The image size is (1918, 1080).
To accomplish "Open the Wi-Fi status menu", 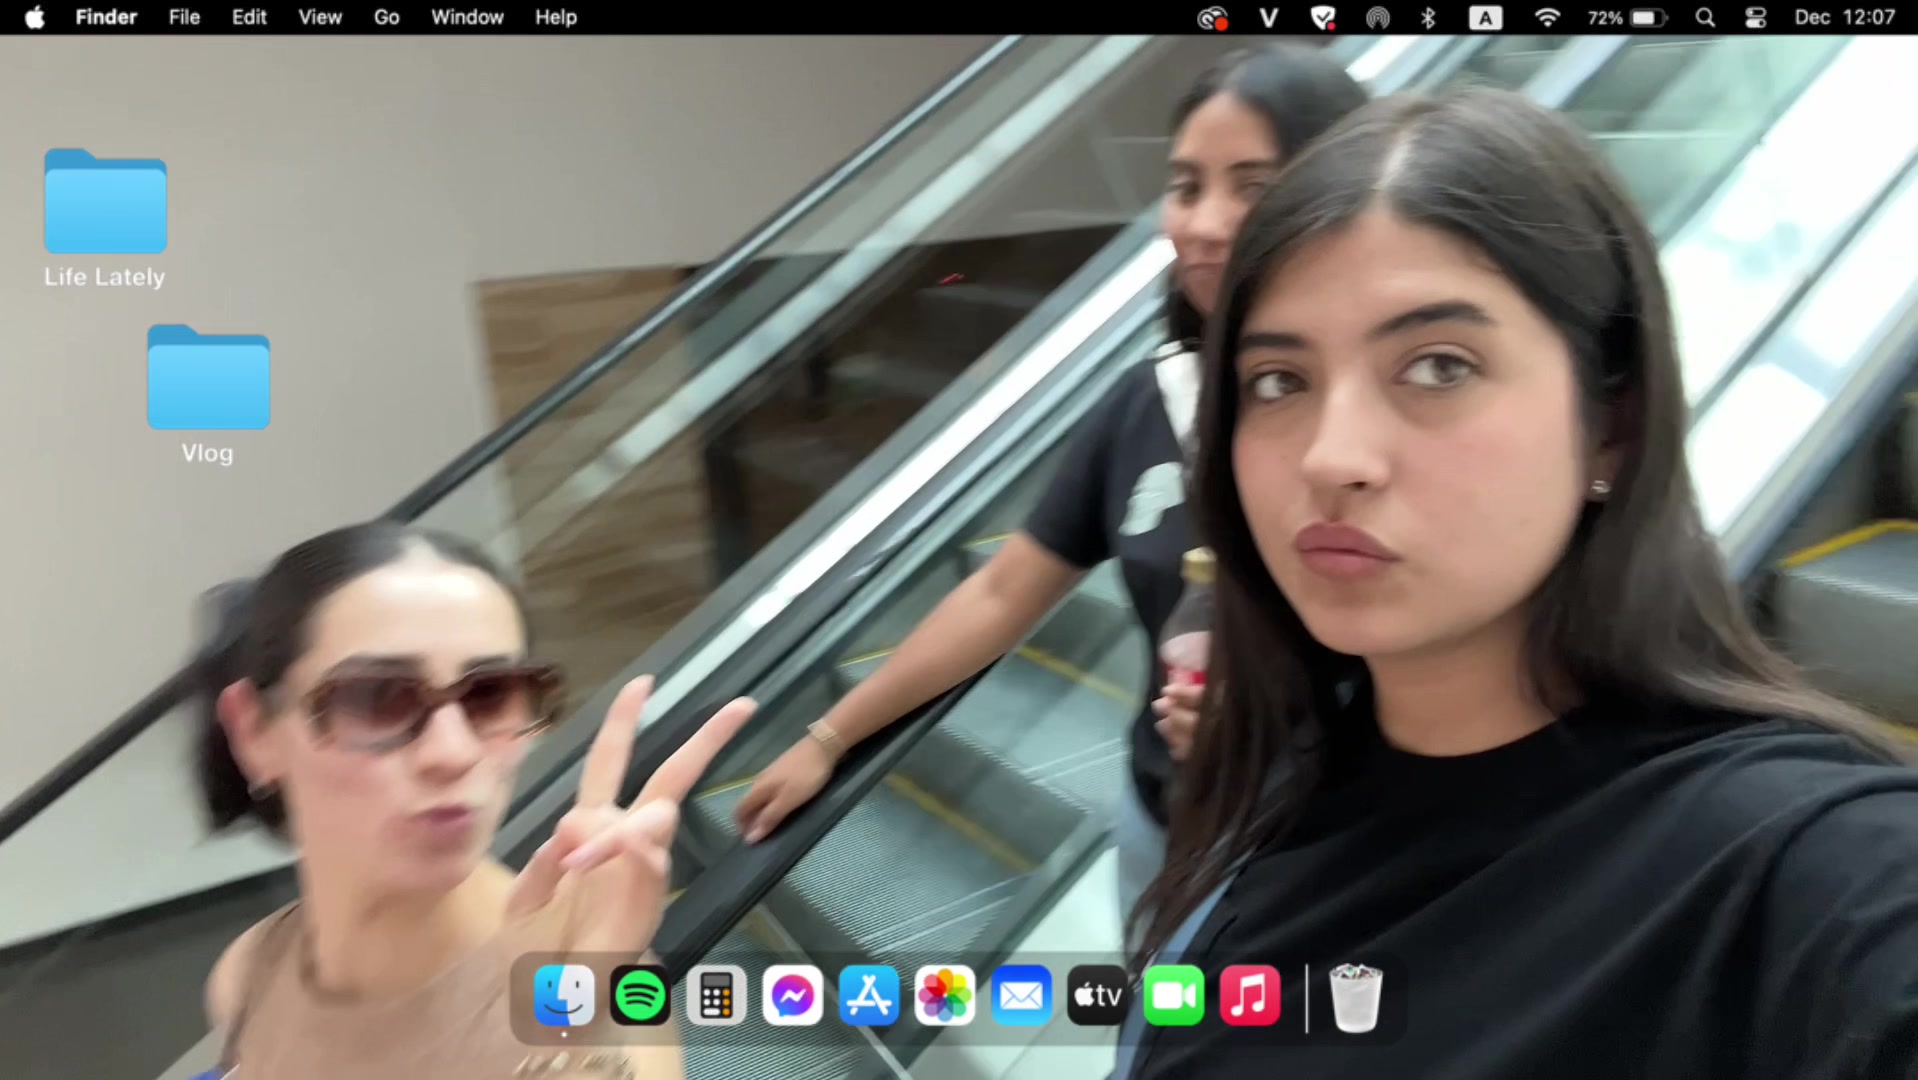I will 1547,17.
